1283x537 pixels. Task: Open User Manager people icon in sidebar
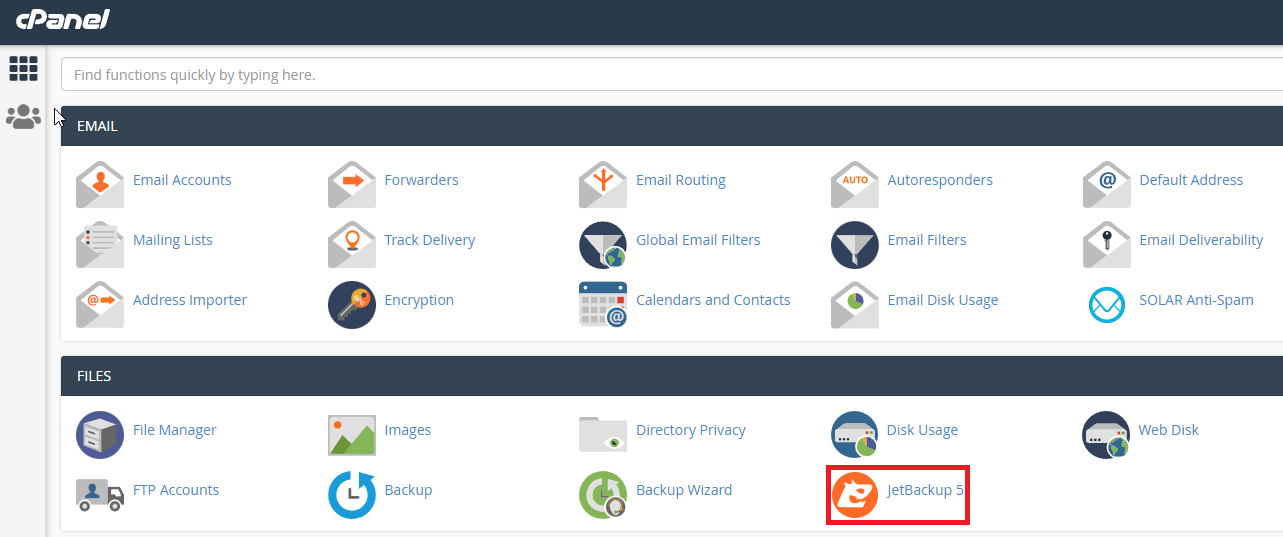23,117
